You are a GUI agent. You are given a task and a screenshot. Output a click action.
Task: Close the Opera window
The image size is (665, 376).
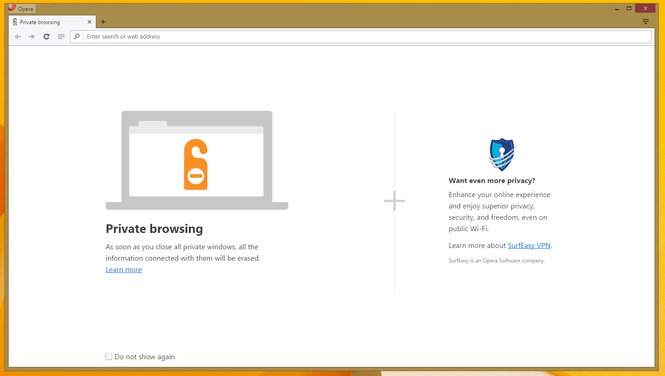(x=645, y=8)
